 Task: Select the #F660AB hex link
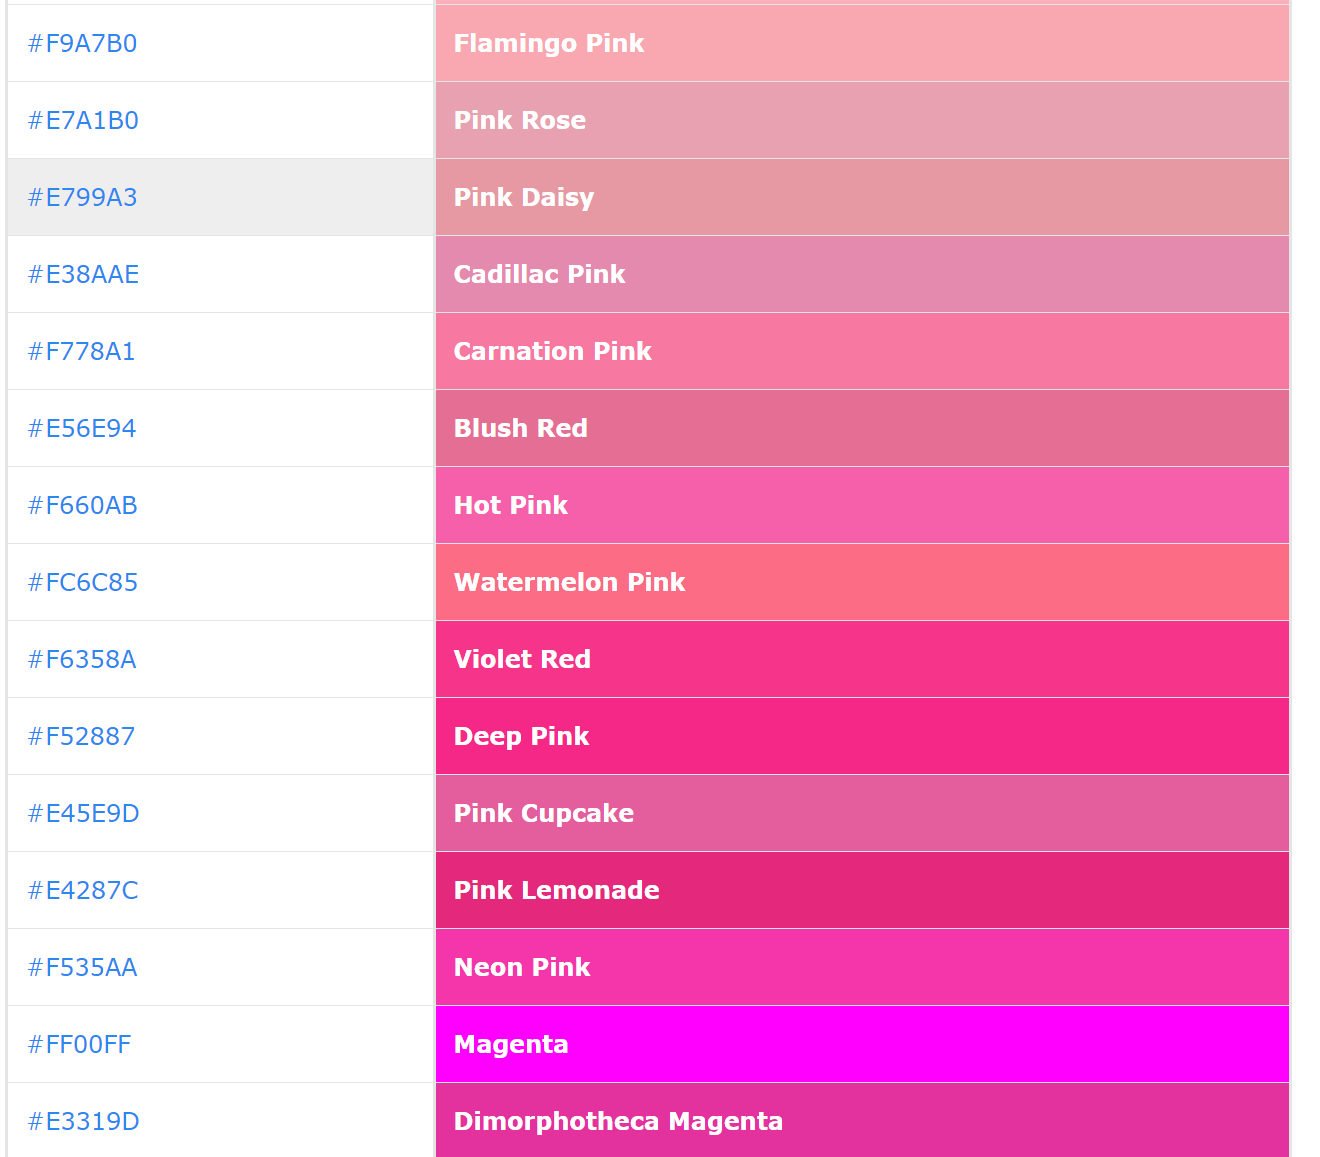82,505
